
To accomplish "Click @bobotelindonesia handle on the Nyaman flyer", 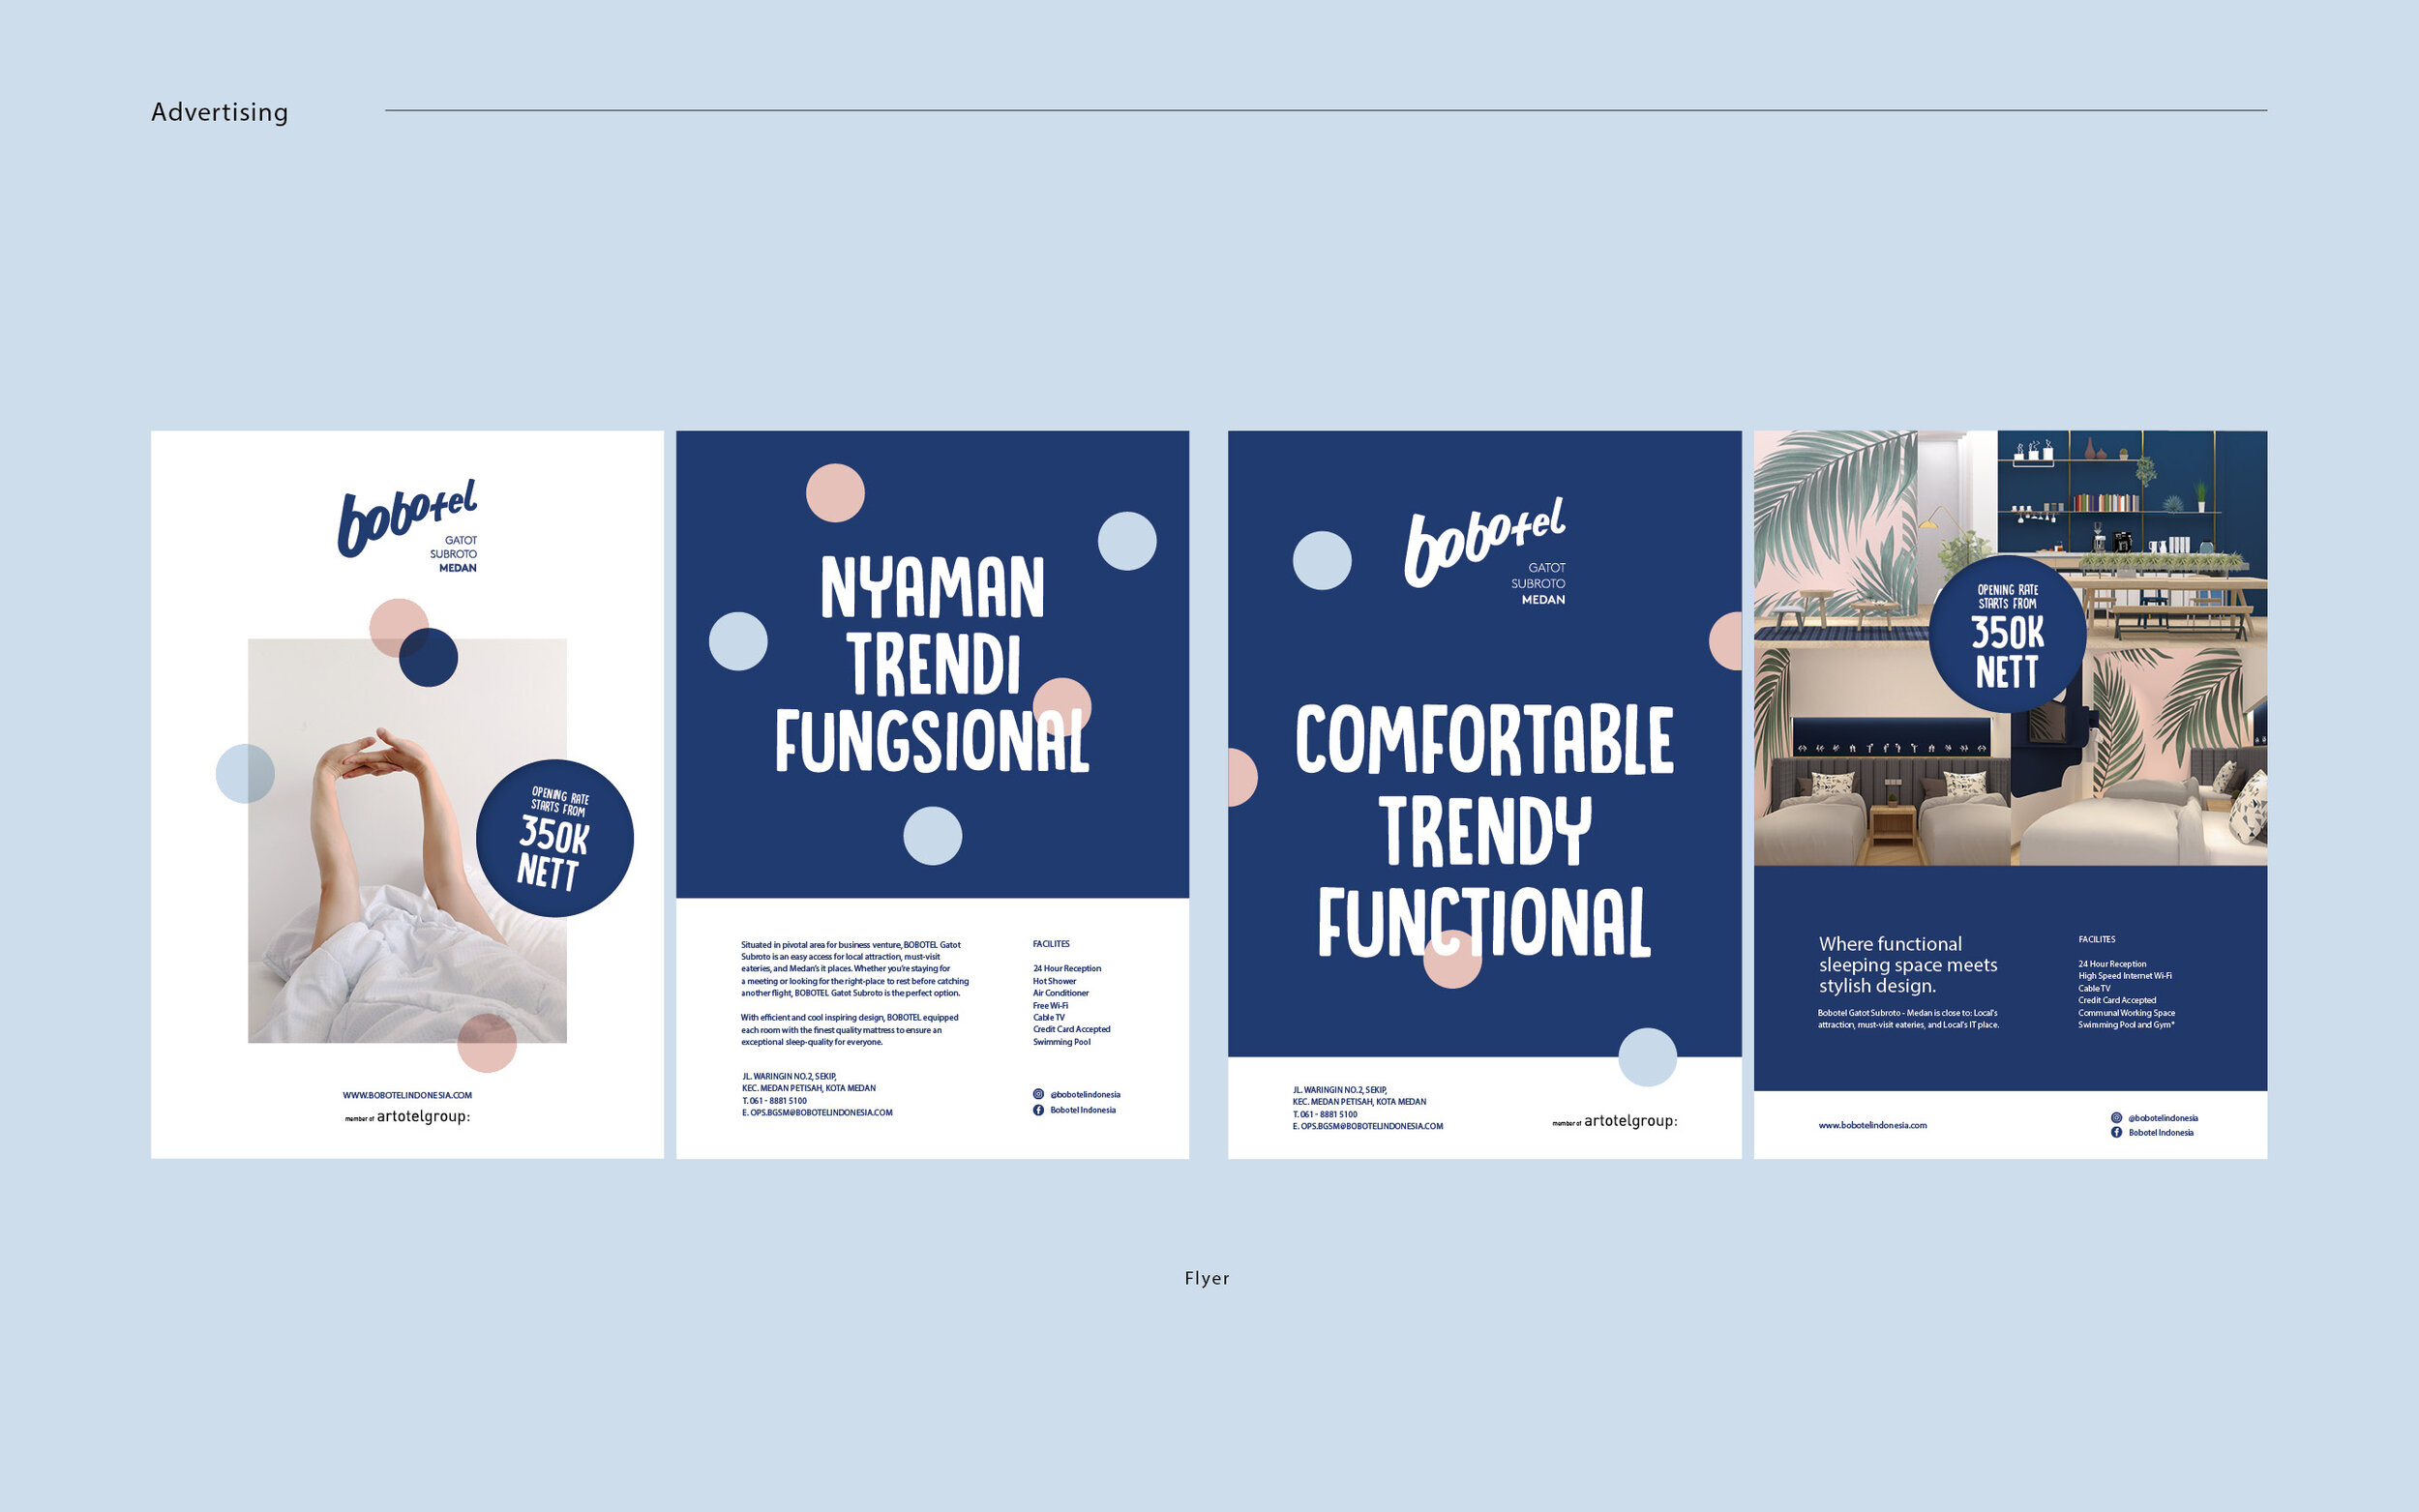I will [1085, 1094].
